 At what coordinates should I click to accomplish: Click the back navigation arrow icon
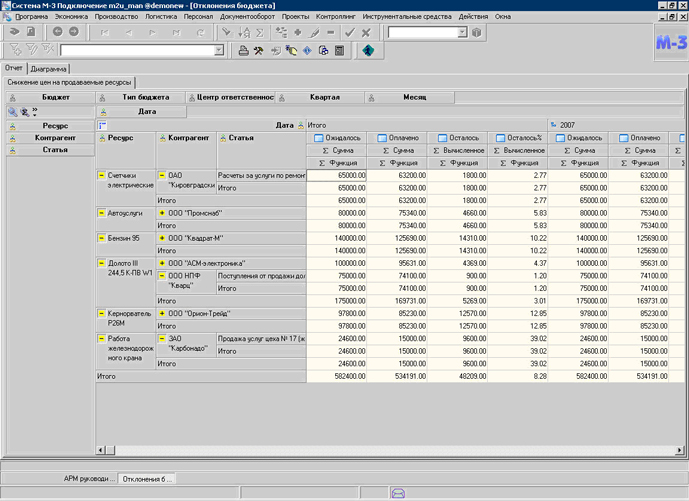click(58, 32)
